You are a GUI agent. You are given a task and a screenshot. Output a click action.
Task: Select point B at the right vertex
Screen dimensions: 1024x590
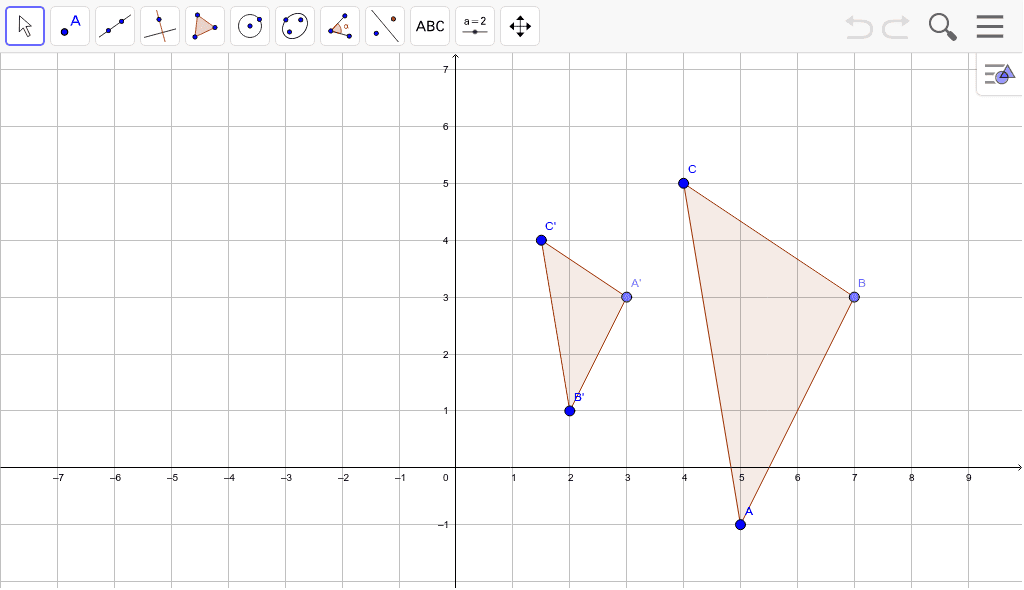(854, 297)
